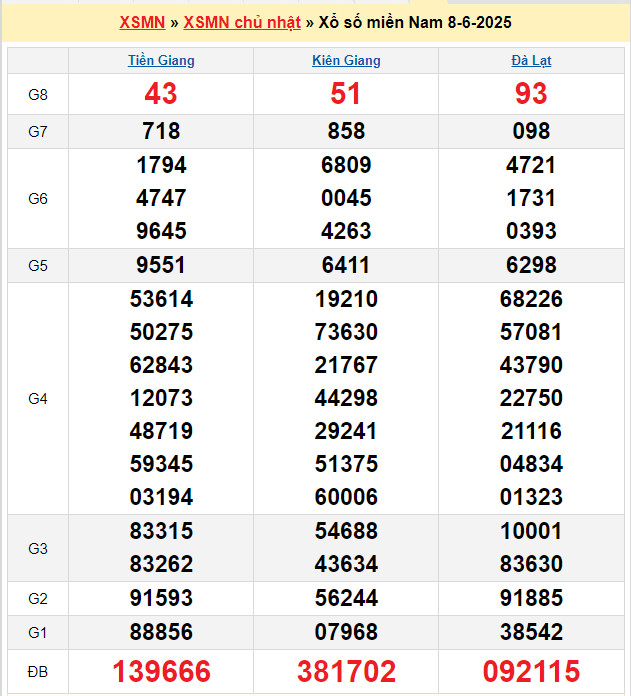Click the special prize 139666
The width and height of the screenshot is (631, 696).
tap(161, 671)
